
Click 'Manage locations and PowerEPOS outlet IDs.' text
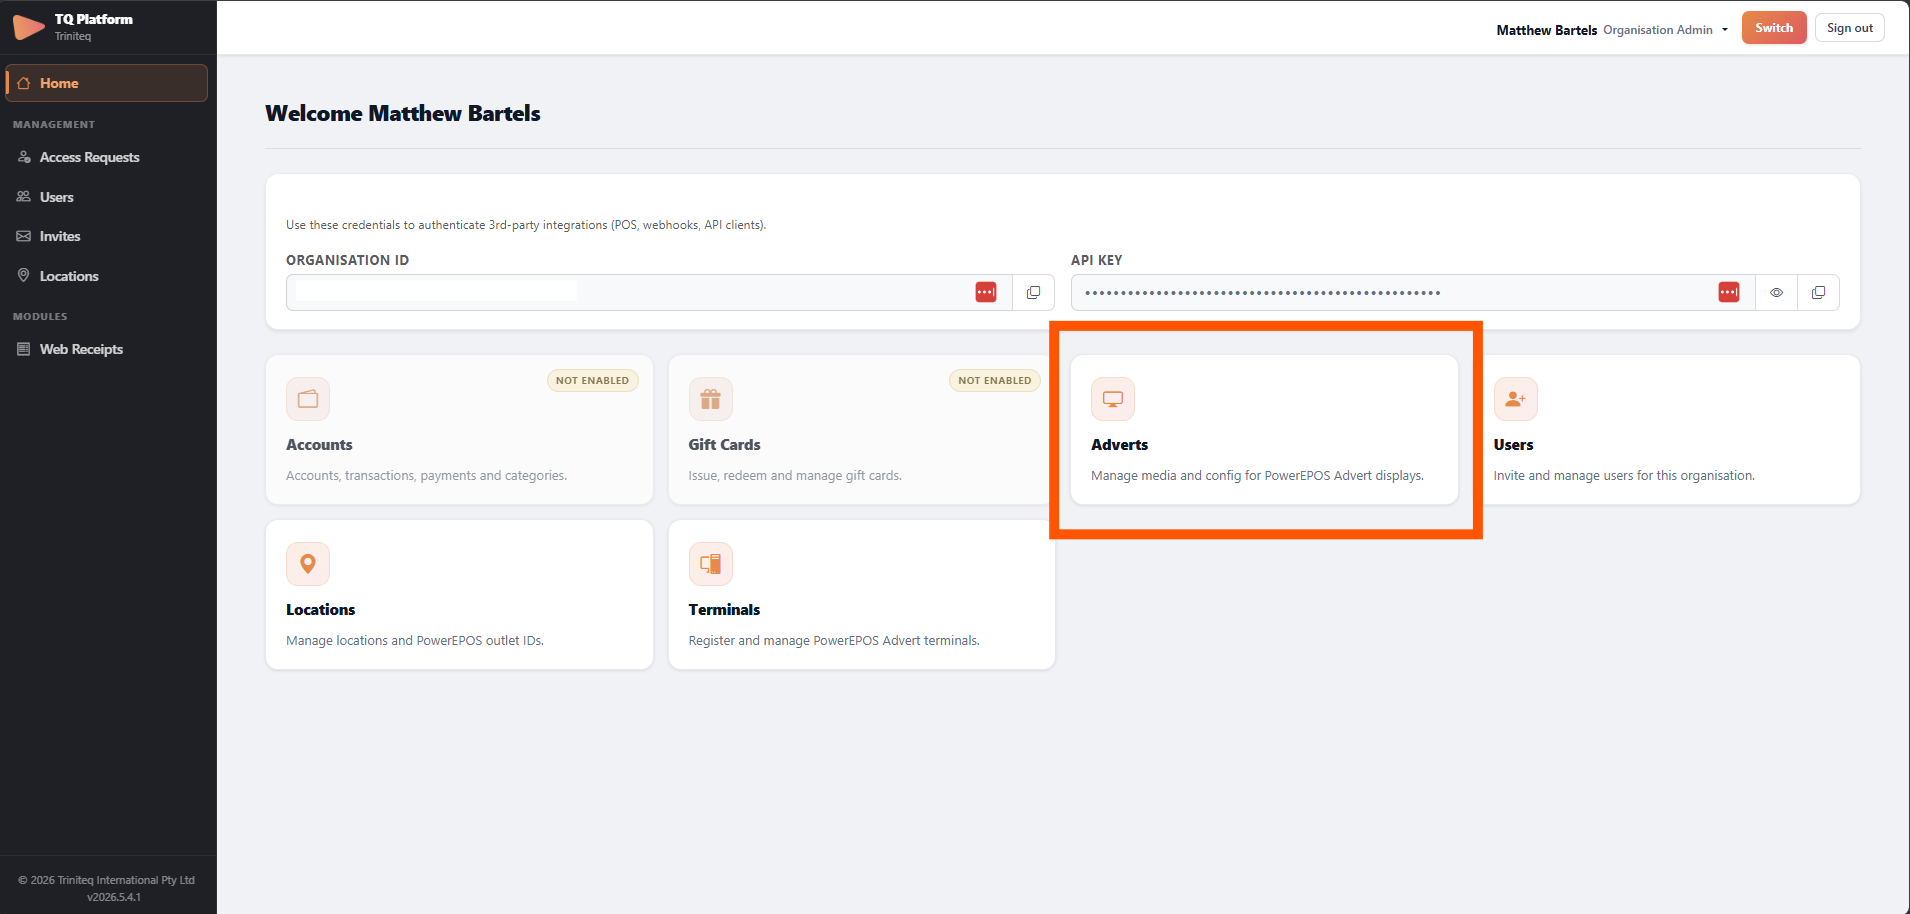[415, 641]
